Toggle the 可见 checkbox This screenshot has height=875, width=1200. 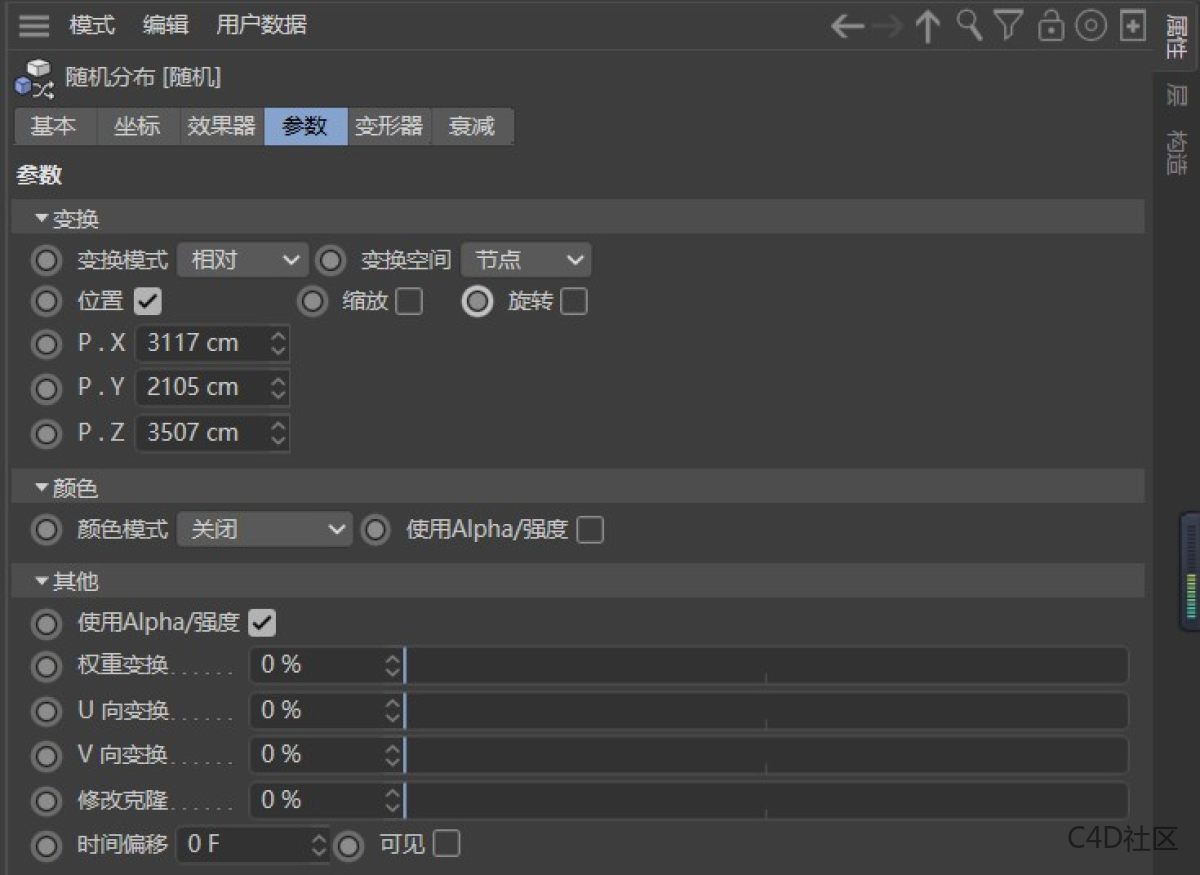(x=446, y=844)
